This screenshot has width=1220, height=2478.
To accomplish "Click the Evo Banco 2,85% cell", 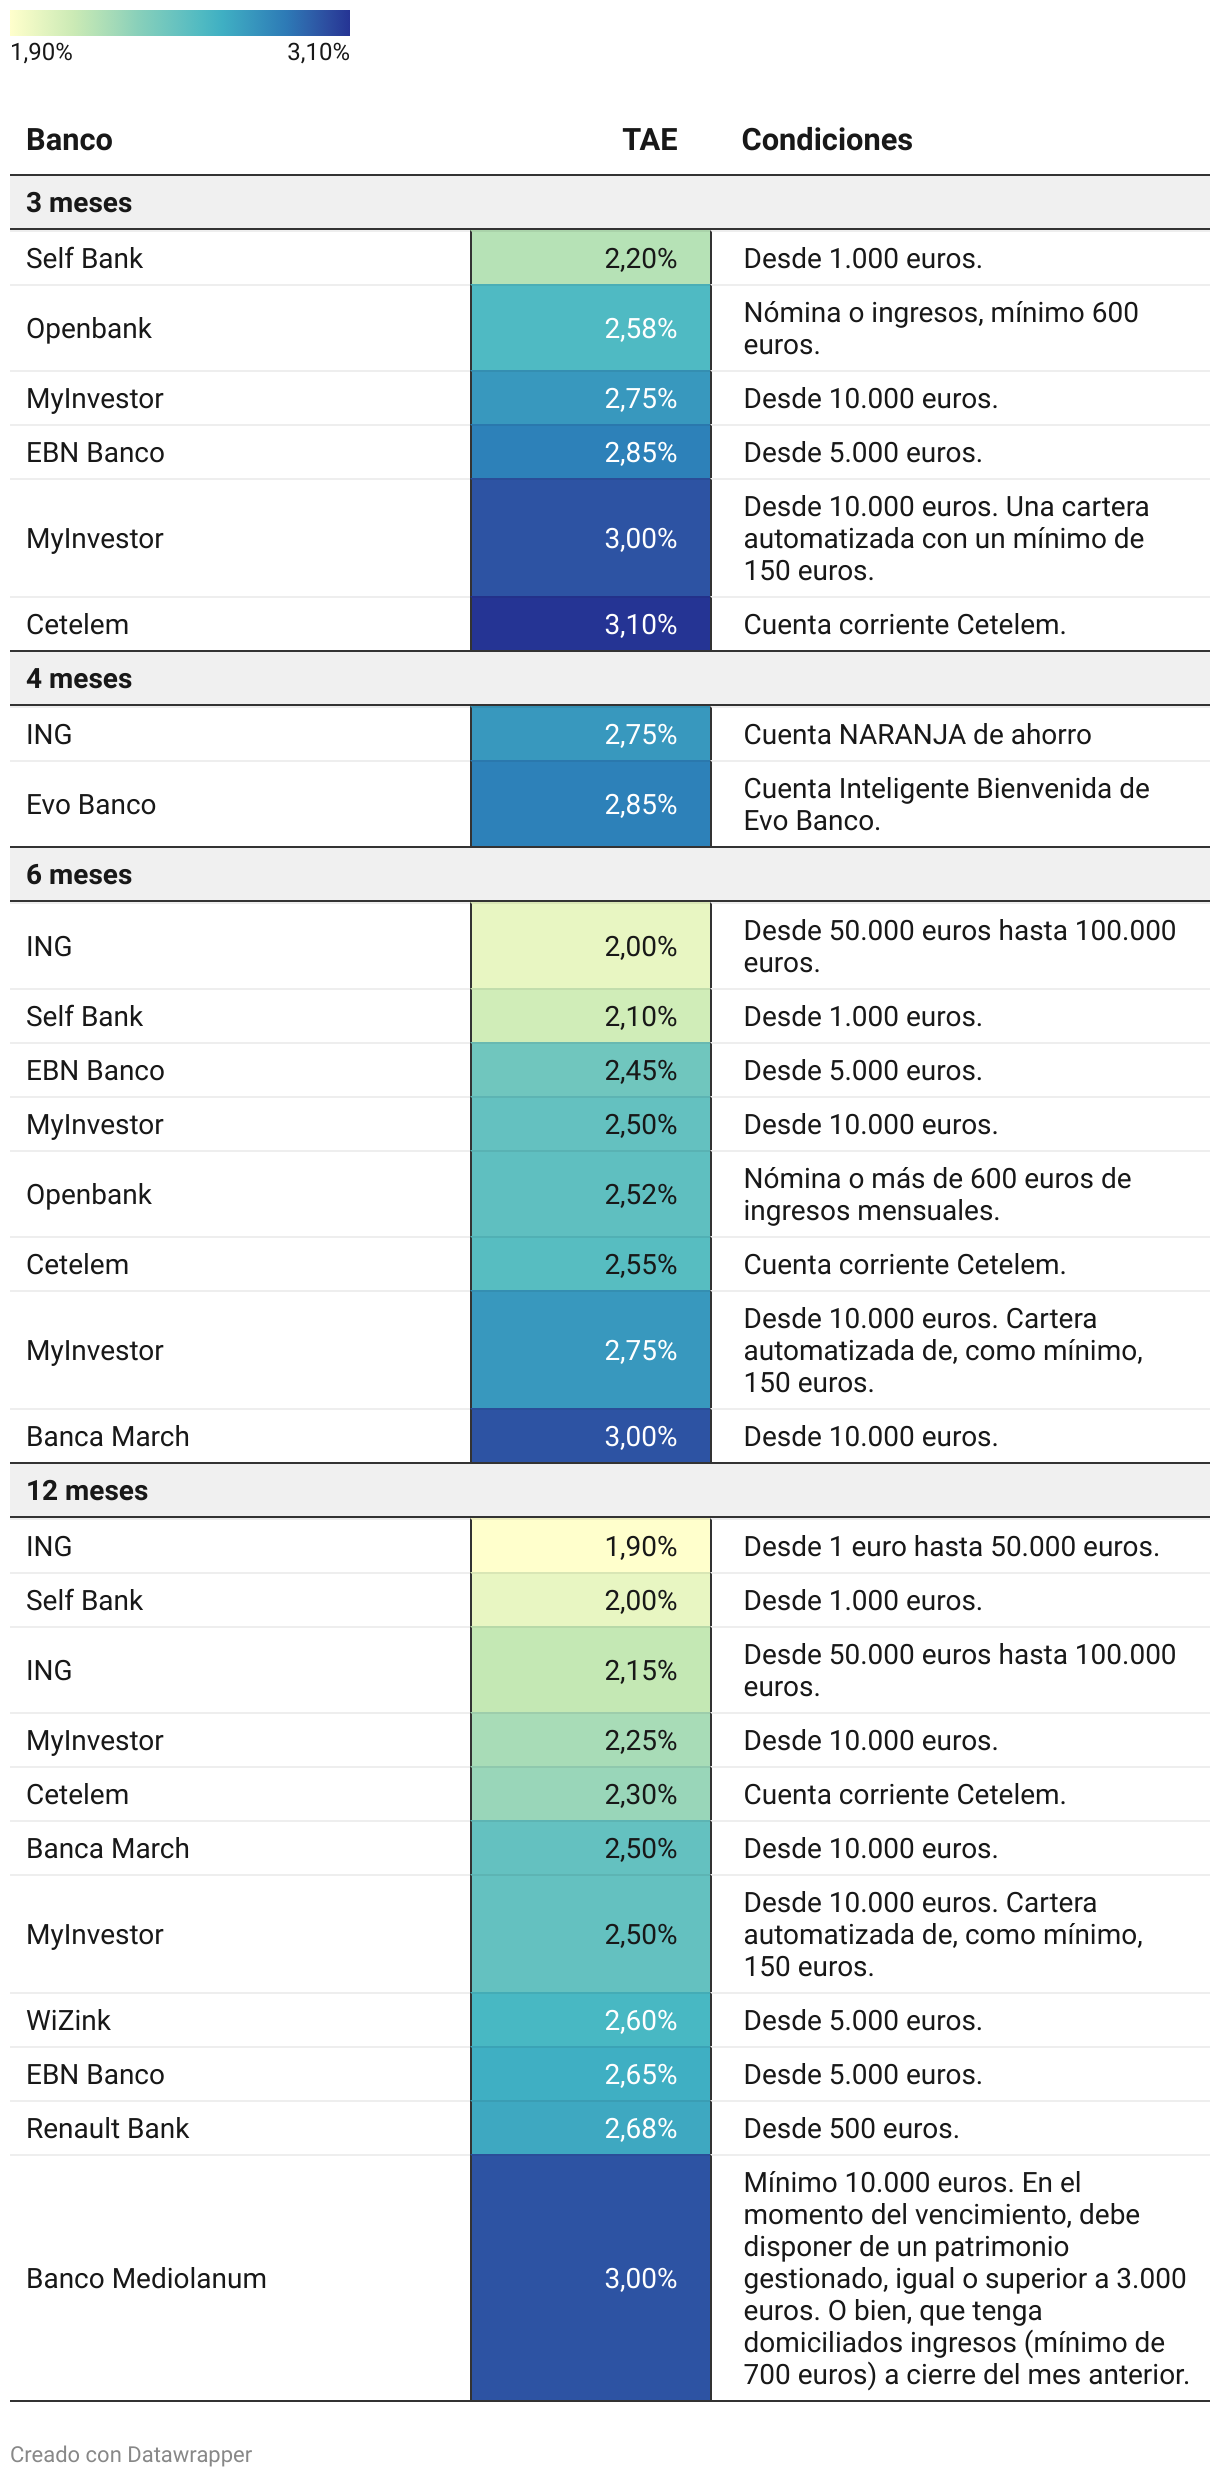I will (591, 805).
